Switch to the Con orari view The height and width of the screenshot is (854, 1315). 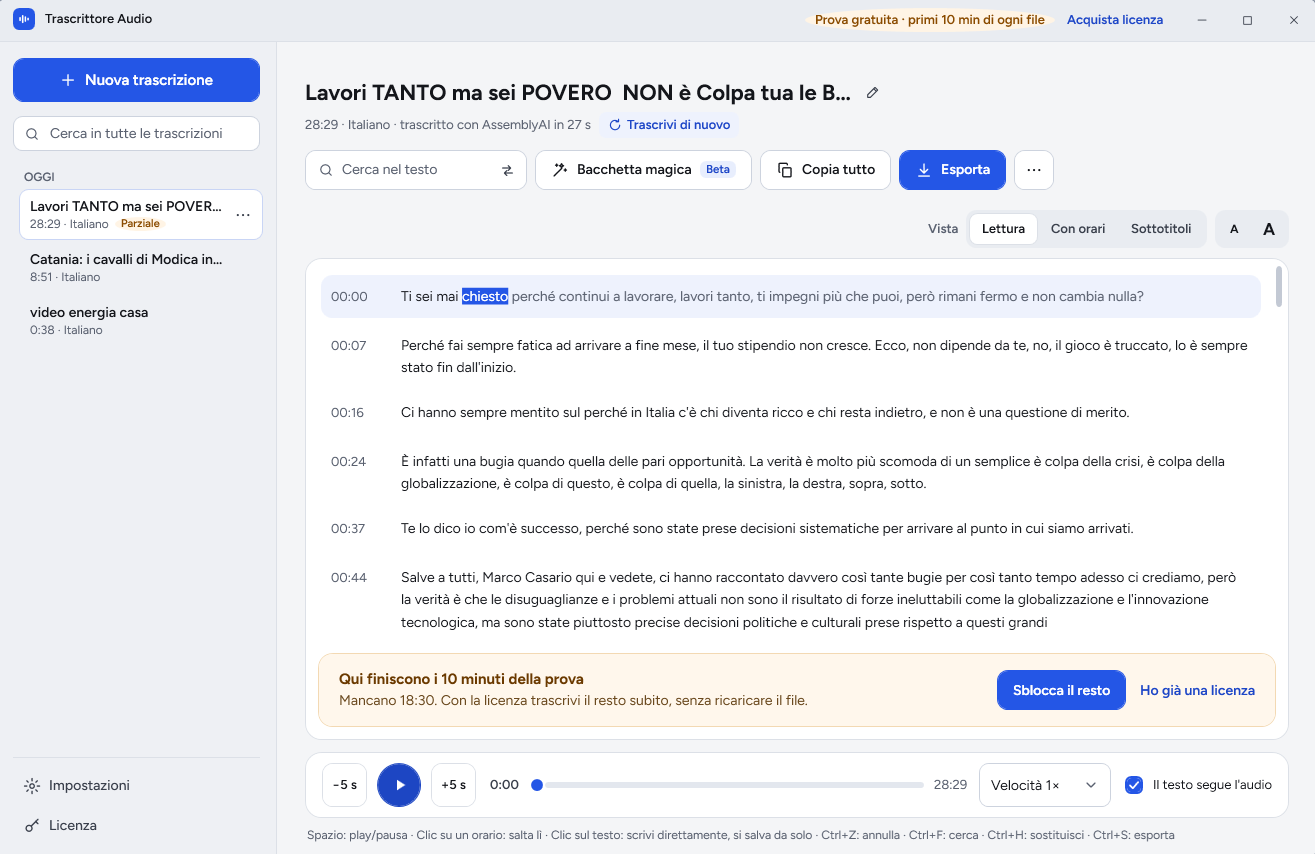click(1078, 229)
